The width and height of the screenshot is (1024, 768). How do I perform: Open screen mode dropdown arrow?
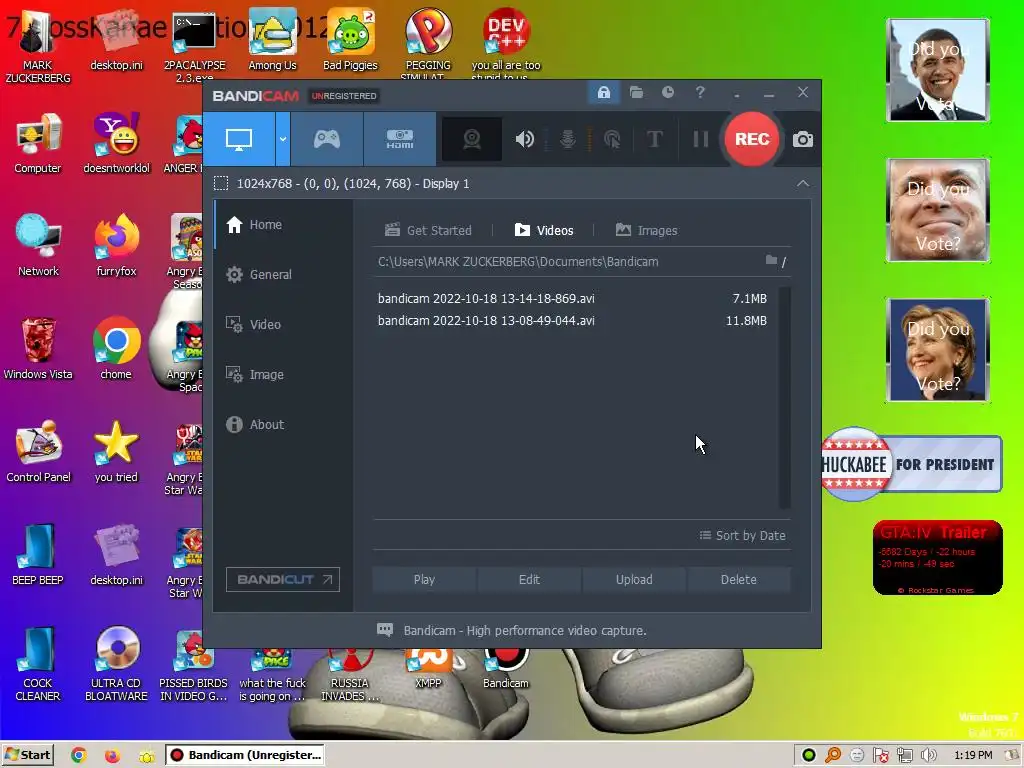tap(283, 139)
